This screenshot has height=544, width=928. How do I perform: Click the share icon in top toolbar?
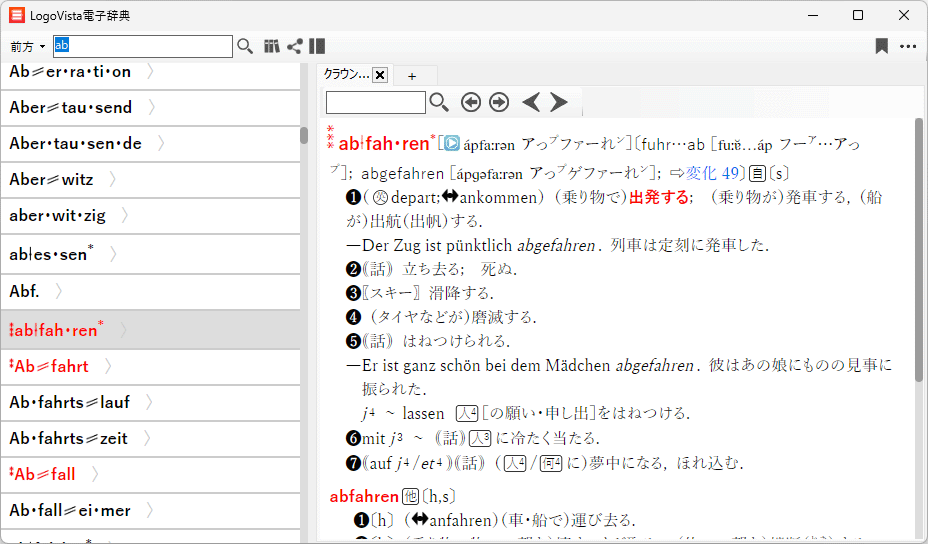294,46
